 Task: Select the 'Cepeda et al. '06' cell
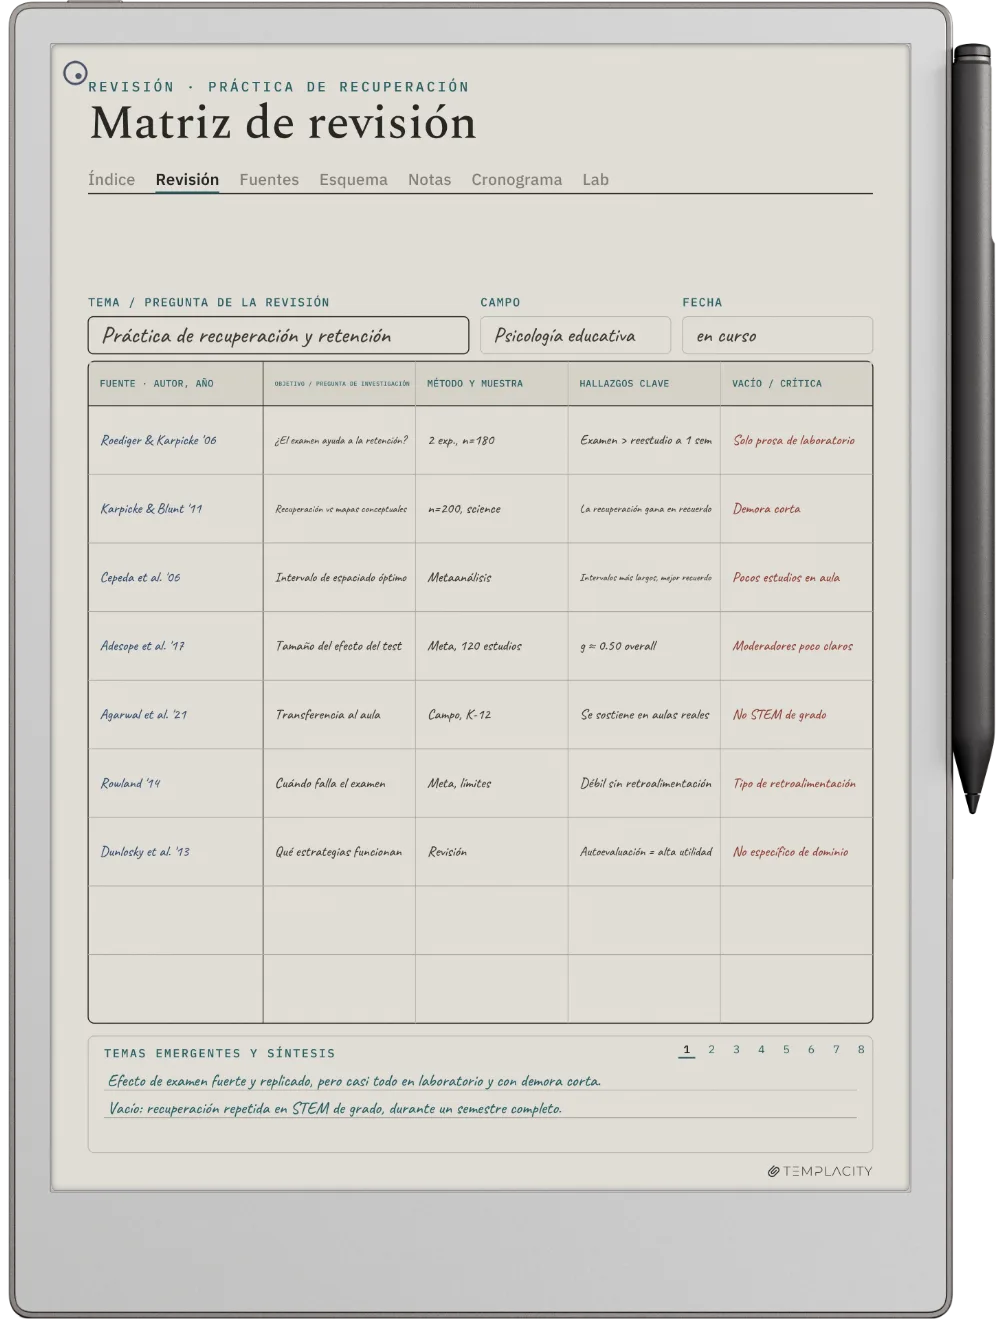pyautogui.click(x=176, y=577)
